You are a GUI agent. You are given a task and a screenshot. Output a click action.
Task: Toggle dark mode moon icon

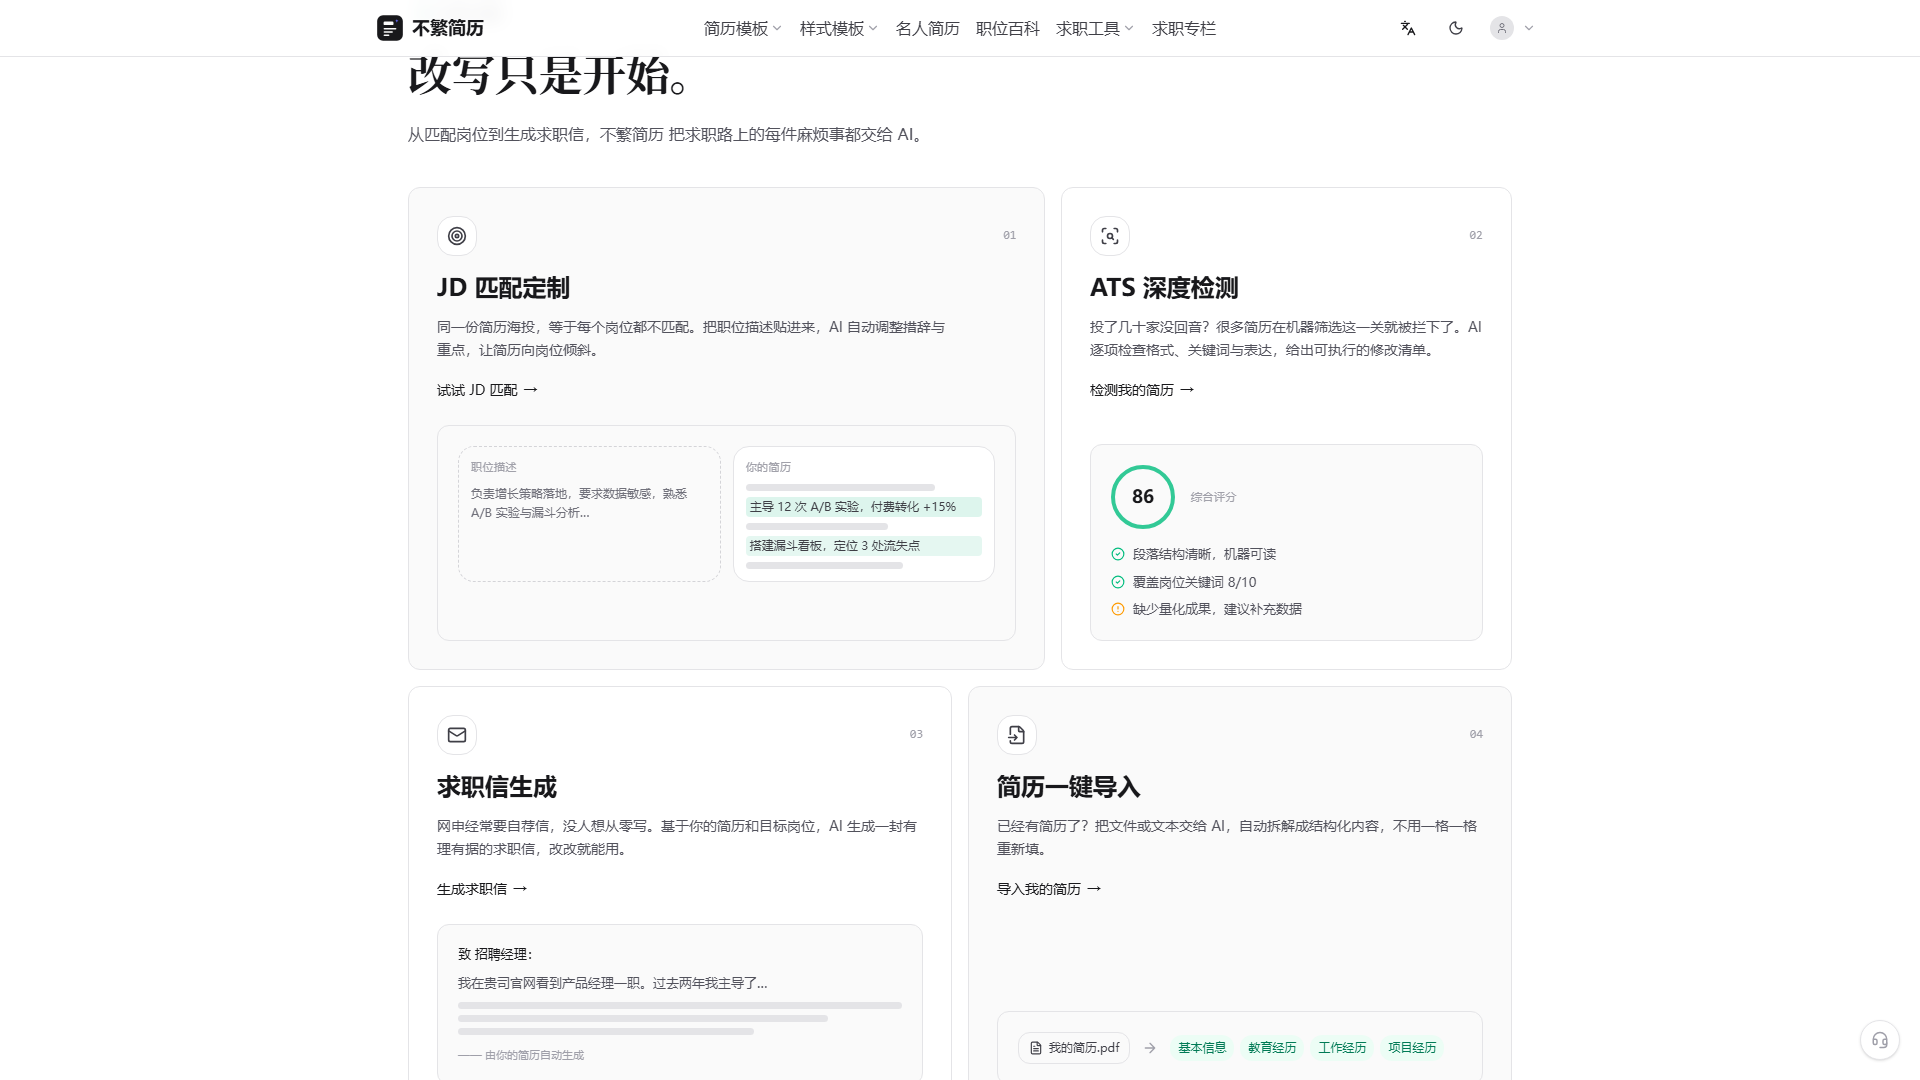pos(1456,28)
